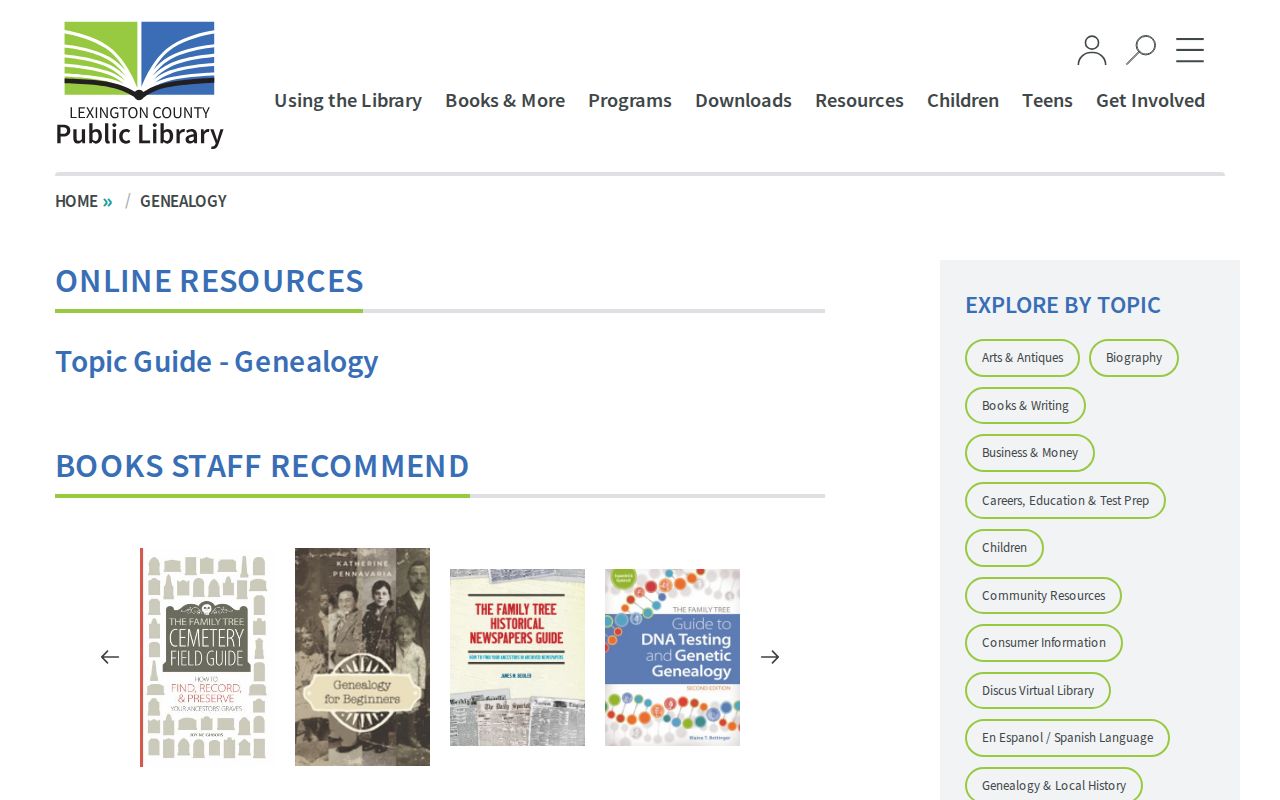The height and width of the screenshot is (800, 1280).
Task: Open Cemetery Field Guide book cover
Action: (x=207, y=657)
